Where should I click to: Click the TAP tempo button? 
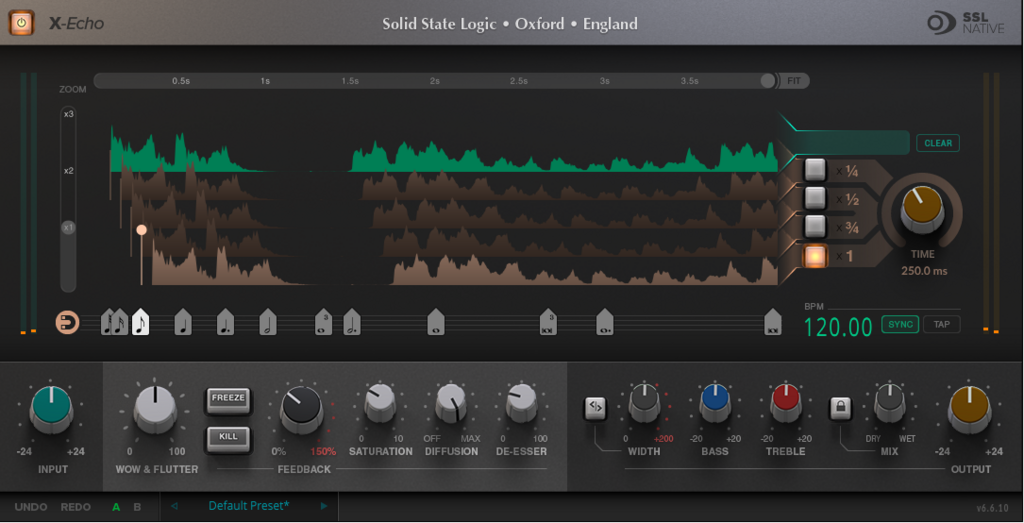[x=941, y=324]
